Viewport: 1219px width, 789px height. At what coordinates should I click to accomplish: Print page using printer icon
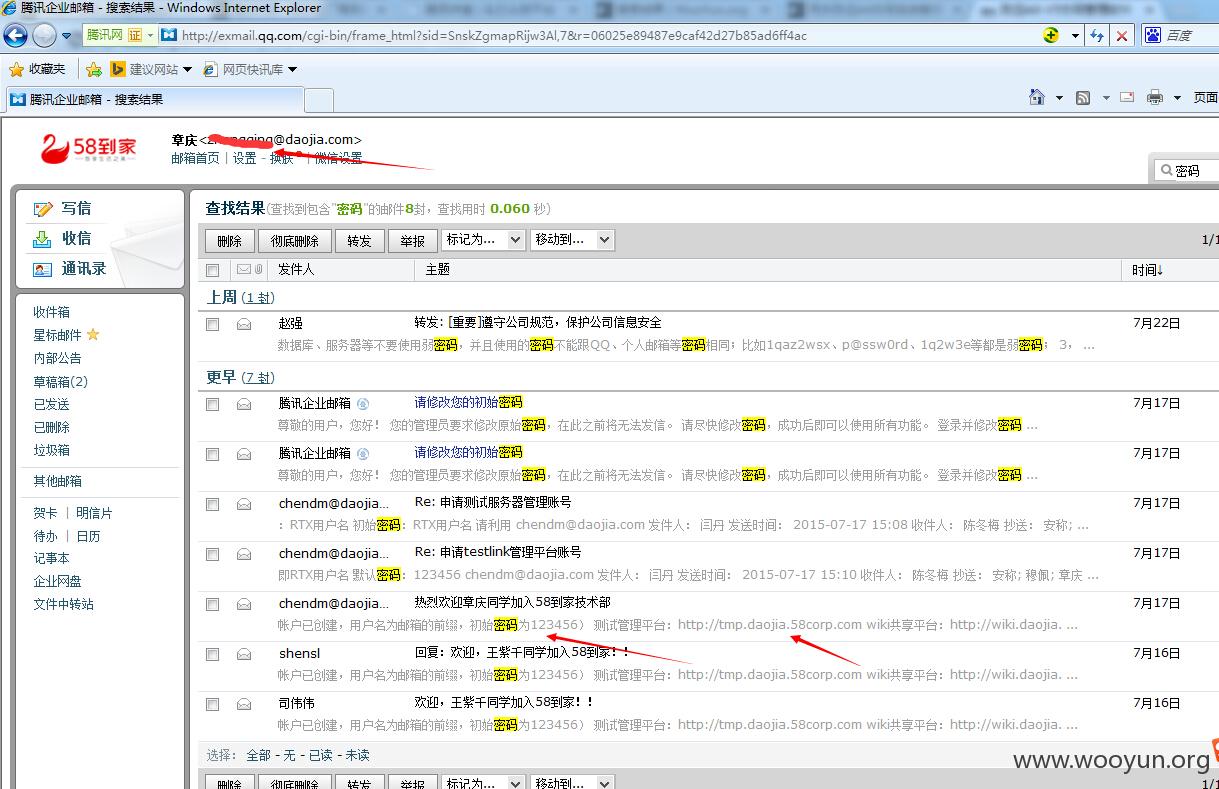(x=1155, y=97)
